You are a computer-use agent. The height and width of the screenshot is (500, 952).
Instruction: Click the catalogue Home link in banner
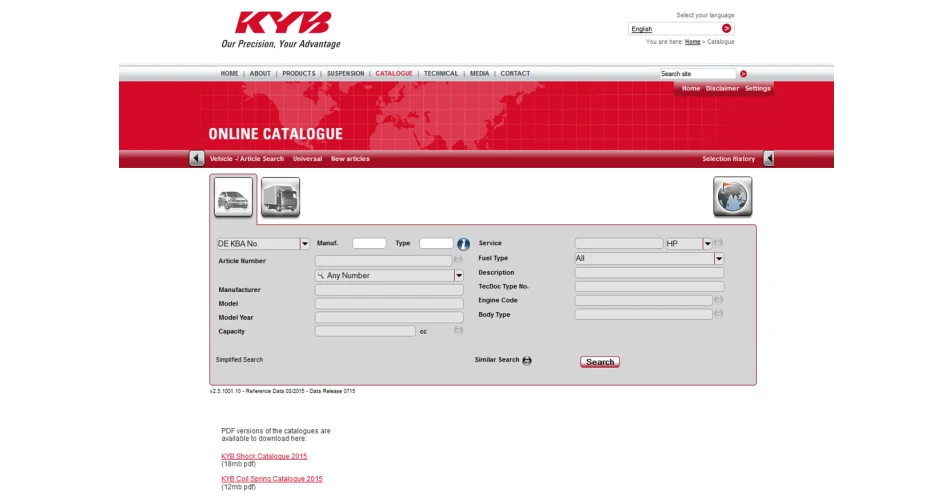point(691,89)
